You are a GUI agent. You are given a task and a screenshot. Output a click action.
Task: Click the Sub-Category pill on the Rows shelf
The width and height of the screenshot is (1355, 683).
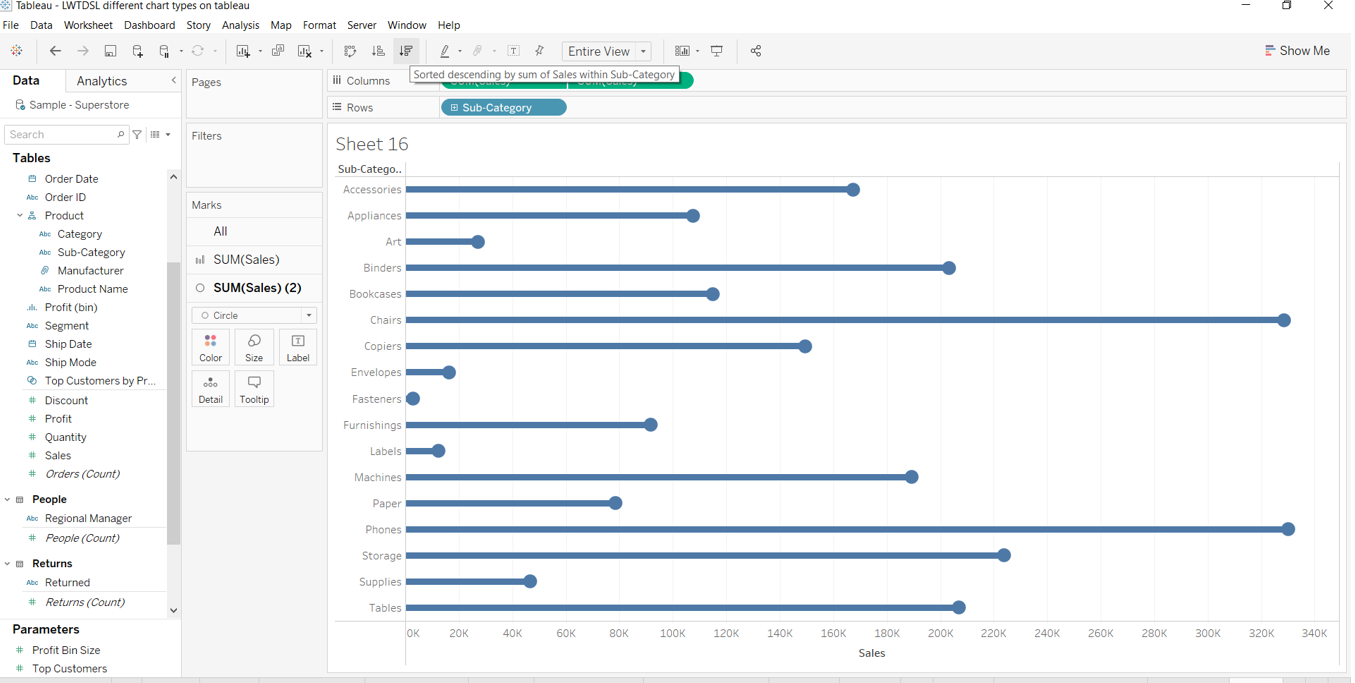[x=503, y=108]
